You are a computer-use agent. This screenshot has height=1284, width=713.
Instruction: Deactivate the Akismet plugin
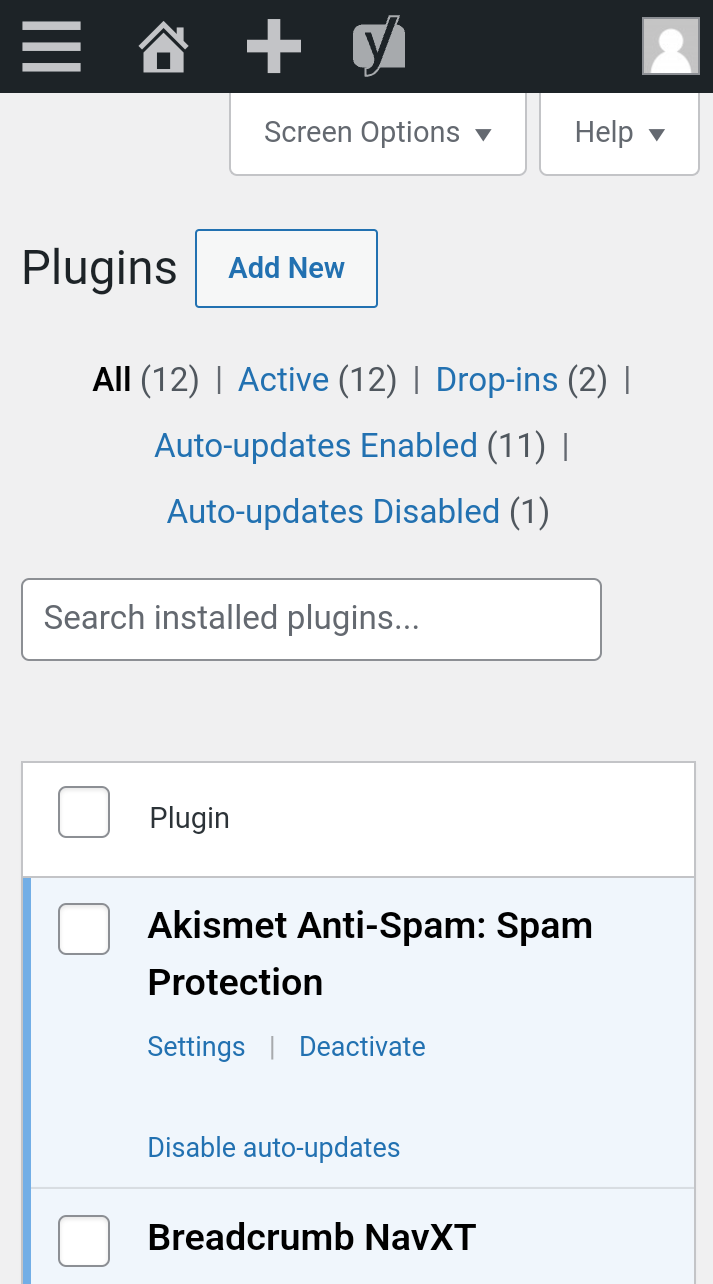tap(362, 1047)
